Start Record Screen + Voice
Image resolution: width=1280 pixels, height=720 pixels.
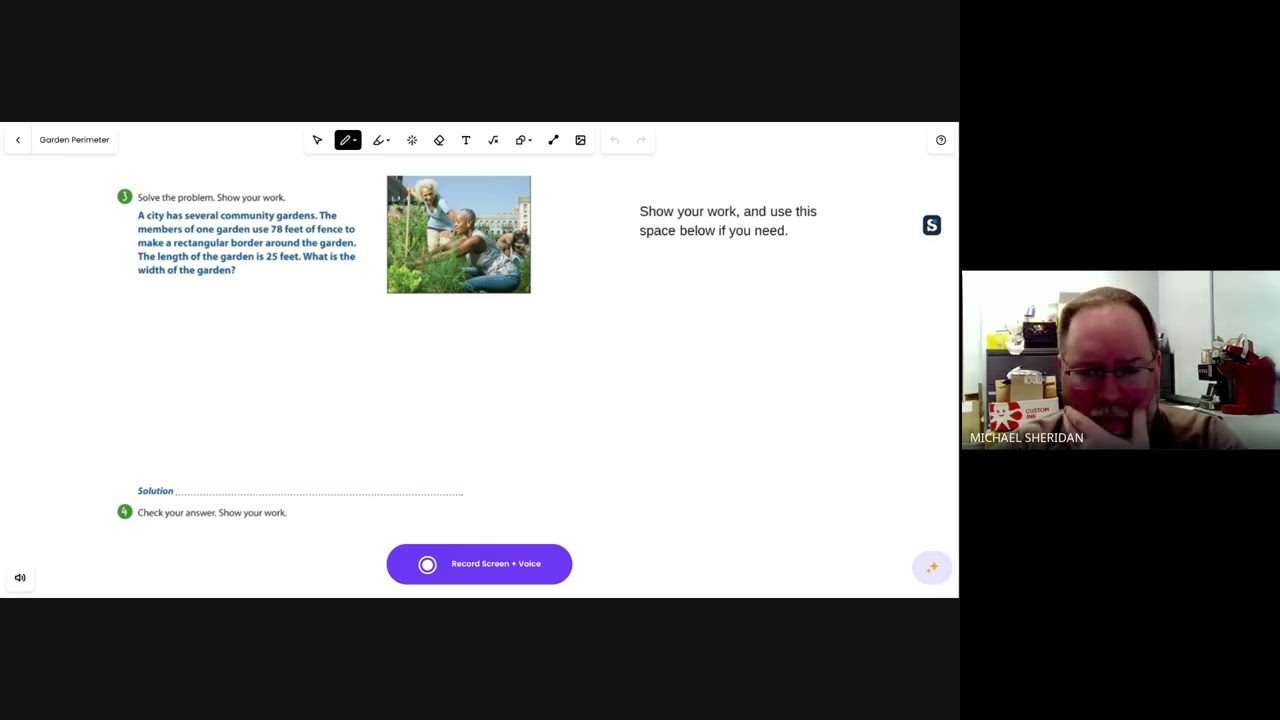click(479, 564)
